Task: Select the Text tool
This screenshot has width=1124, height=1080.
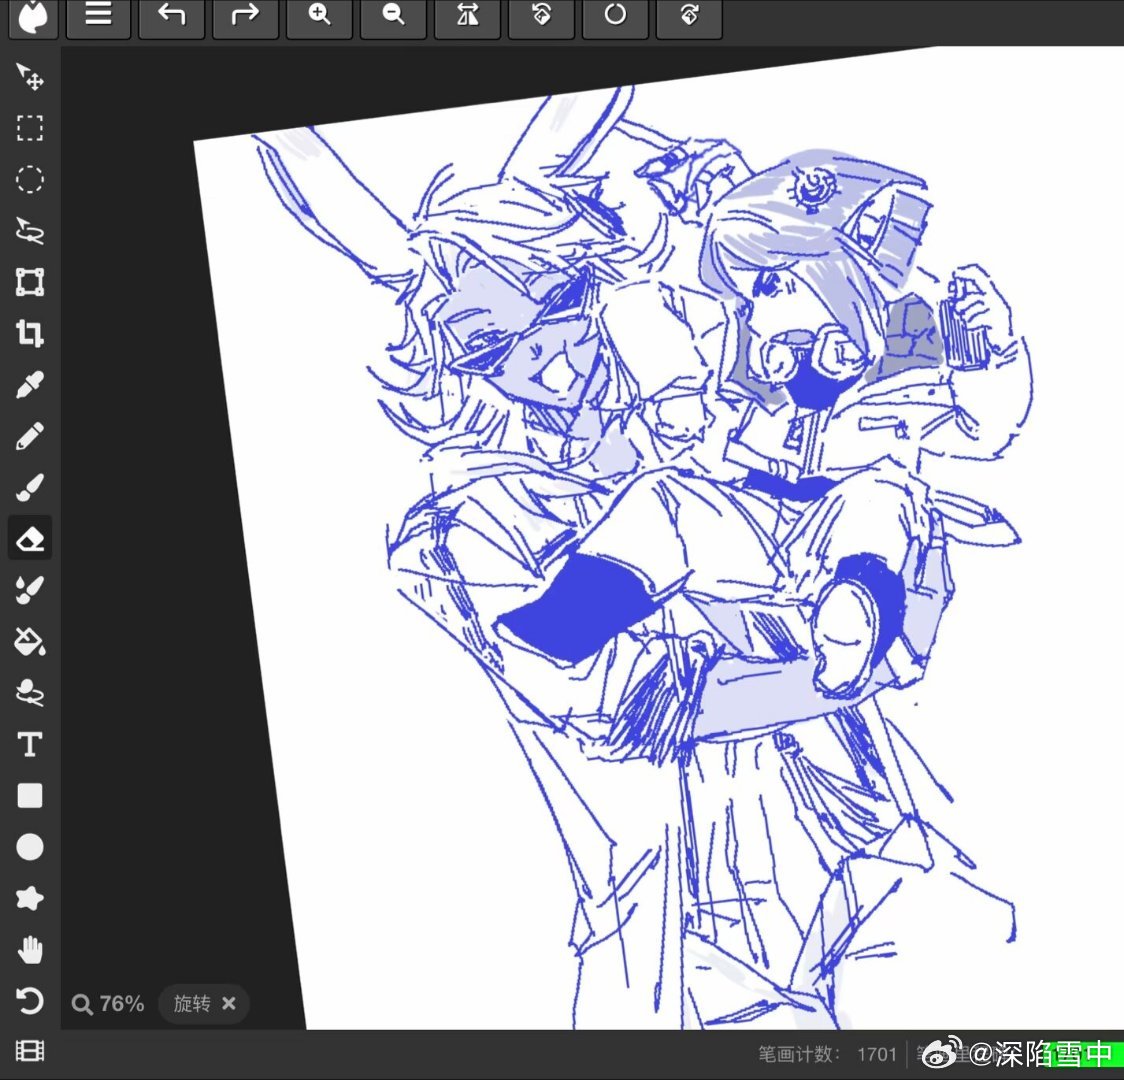Action: 29,745
